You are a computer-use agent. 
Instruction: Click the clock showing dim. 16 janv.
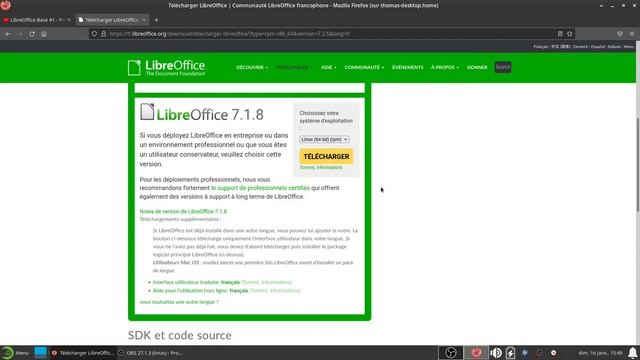click(x=600, y=353)
